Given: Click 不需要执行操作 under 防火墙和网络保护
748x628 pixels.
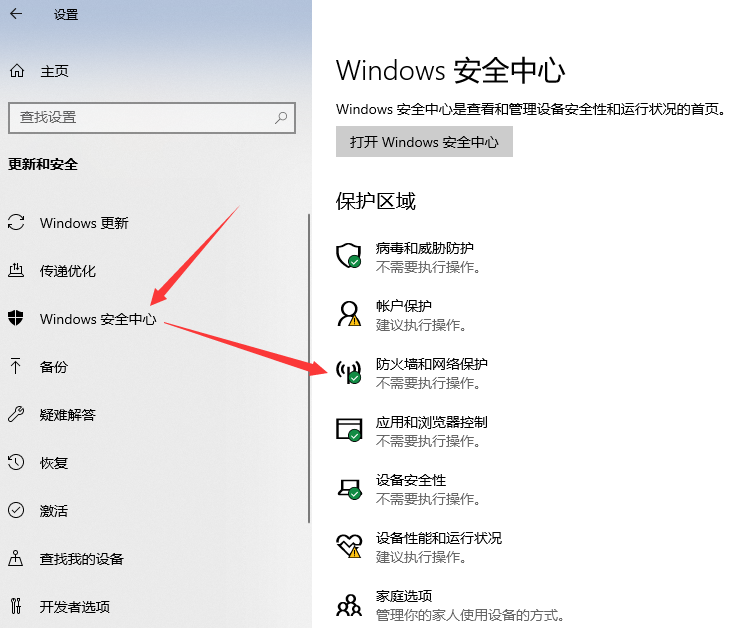Looking at the screenshot, I should click(x=428, y=383).
